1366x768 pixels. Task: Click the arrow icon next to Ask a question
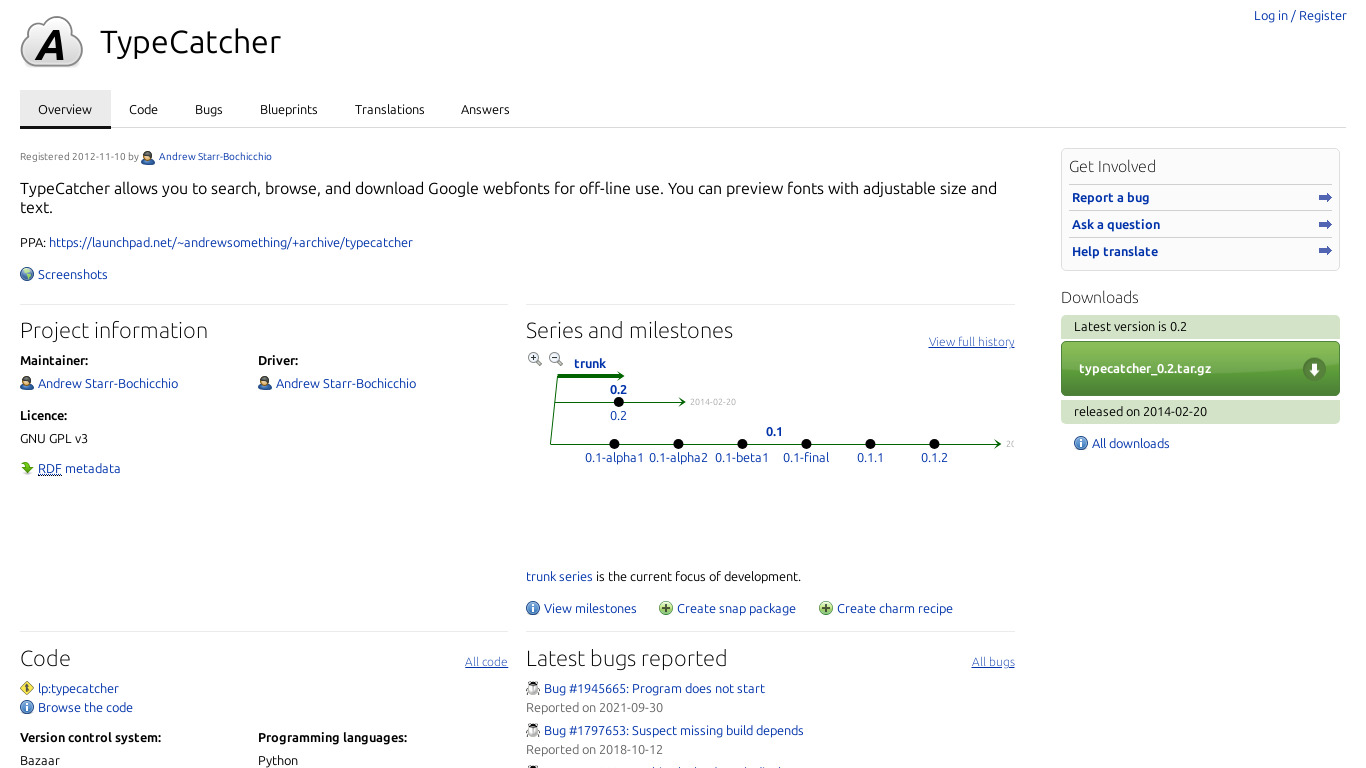1325,225
